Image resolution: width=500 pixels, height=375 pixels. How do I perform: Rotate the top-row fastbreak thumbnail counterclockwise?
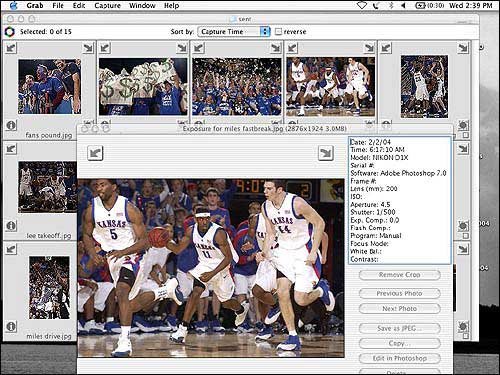pyautogui.click(x=292, y=48)
